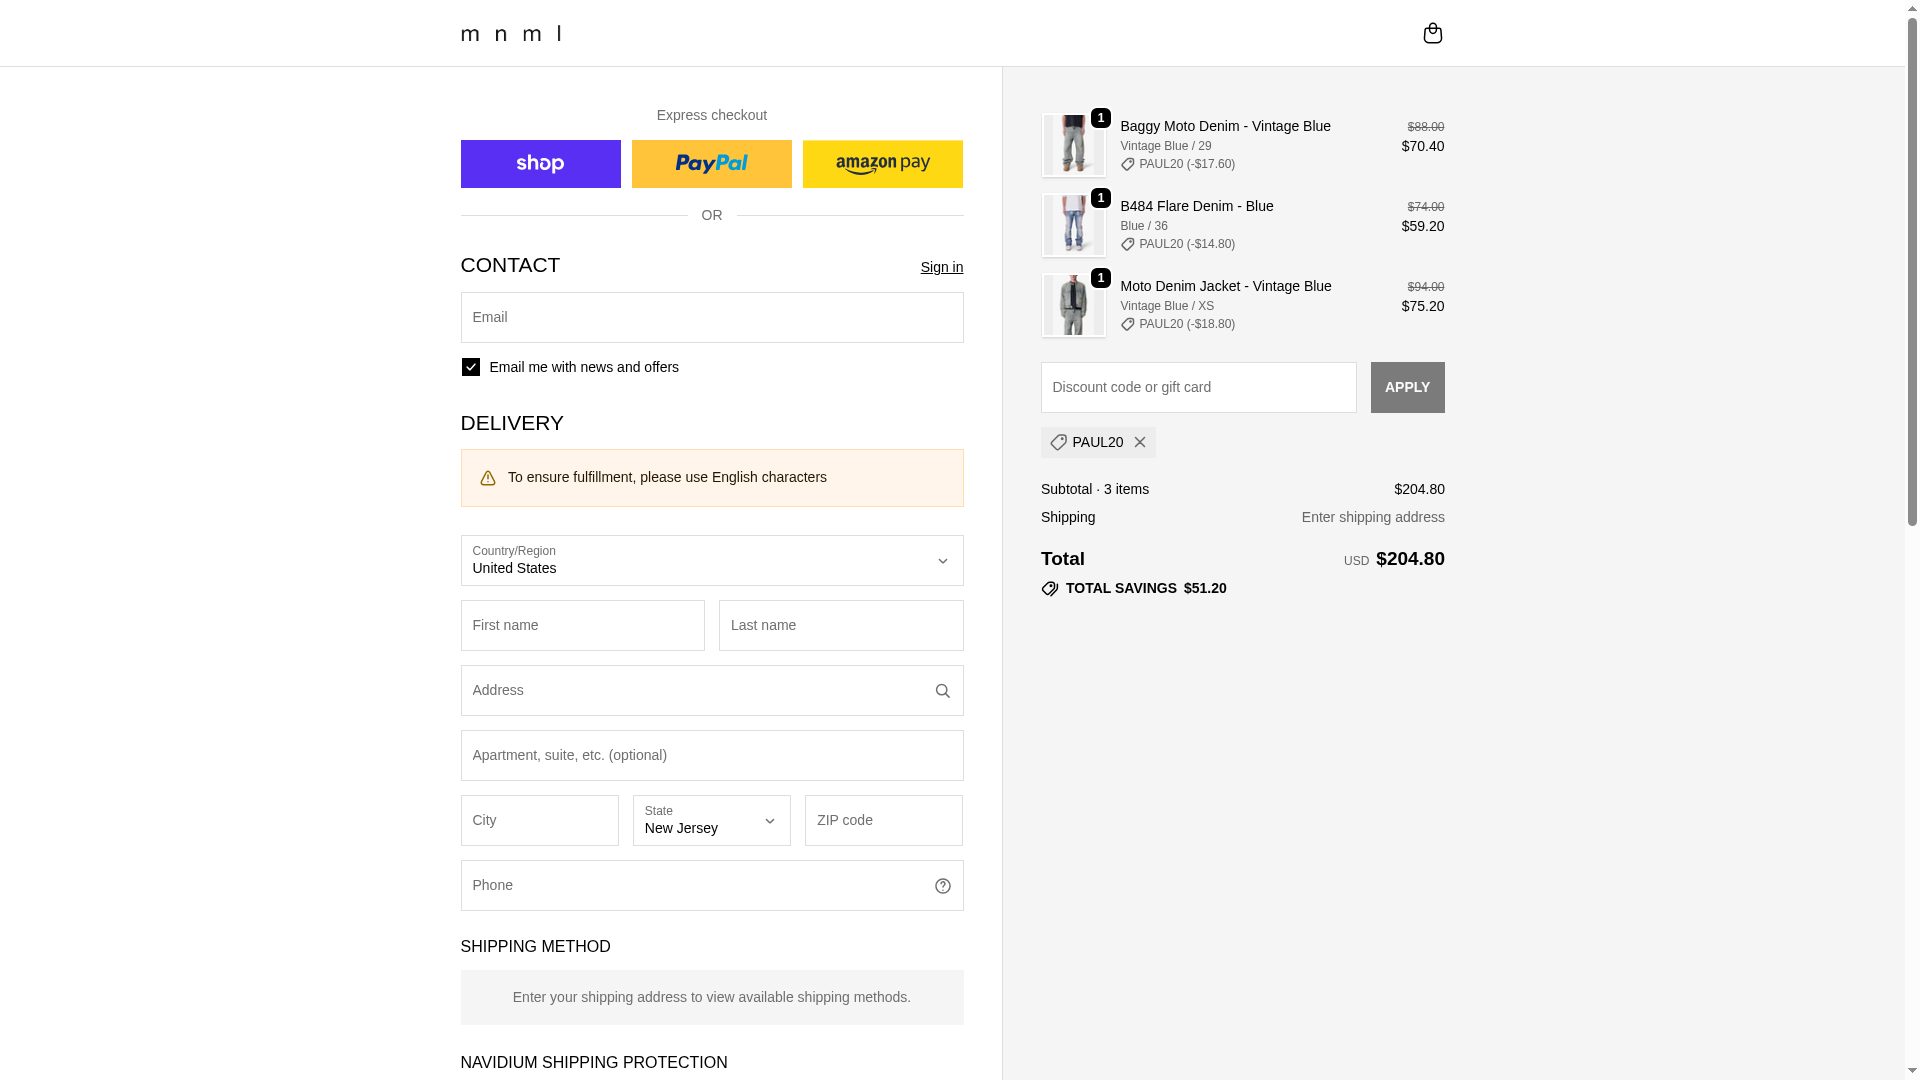Click the mnml logo in header

coord(511,34)
